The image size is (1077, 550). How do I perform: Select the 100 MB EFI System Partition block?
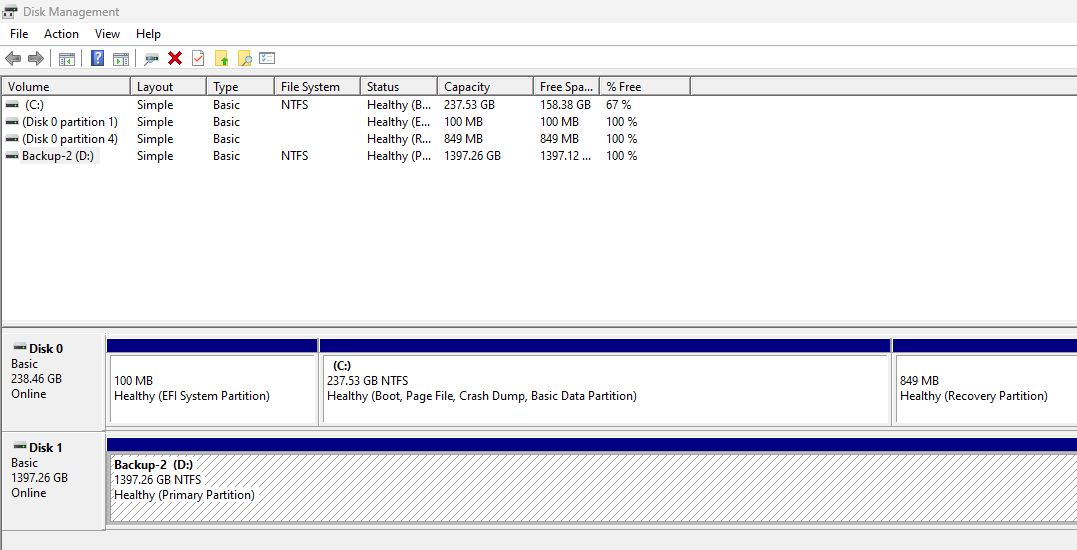[212, 389]
